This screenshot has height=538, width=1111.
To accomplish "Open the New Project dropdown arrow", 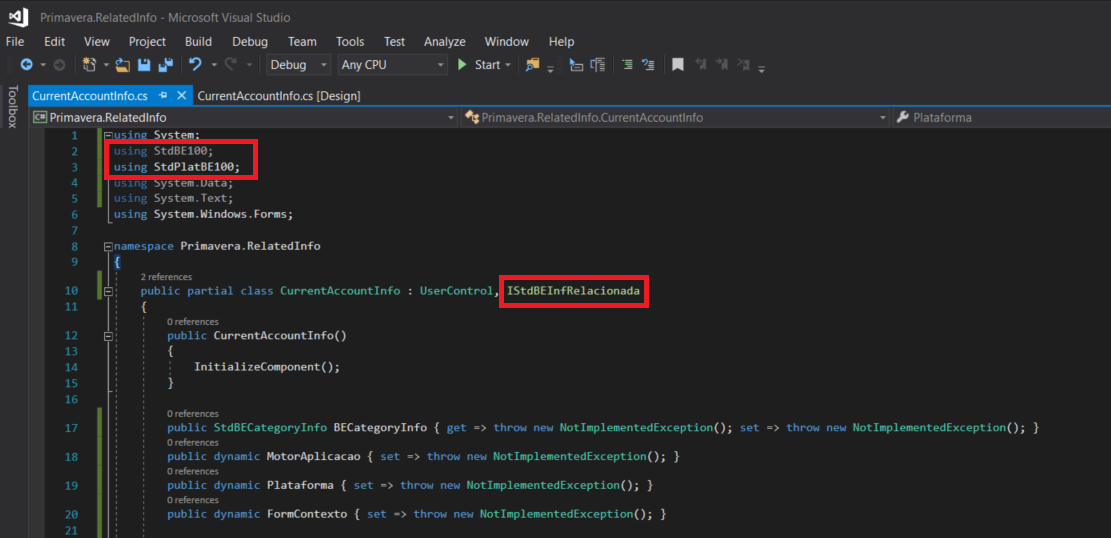I will [x=106, y=65].
